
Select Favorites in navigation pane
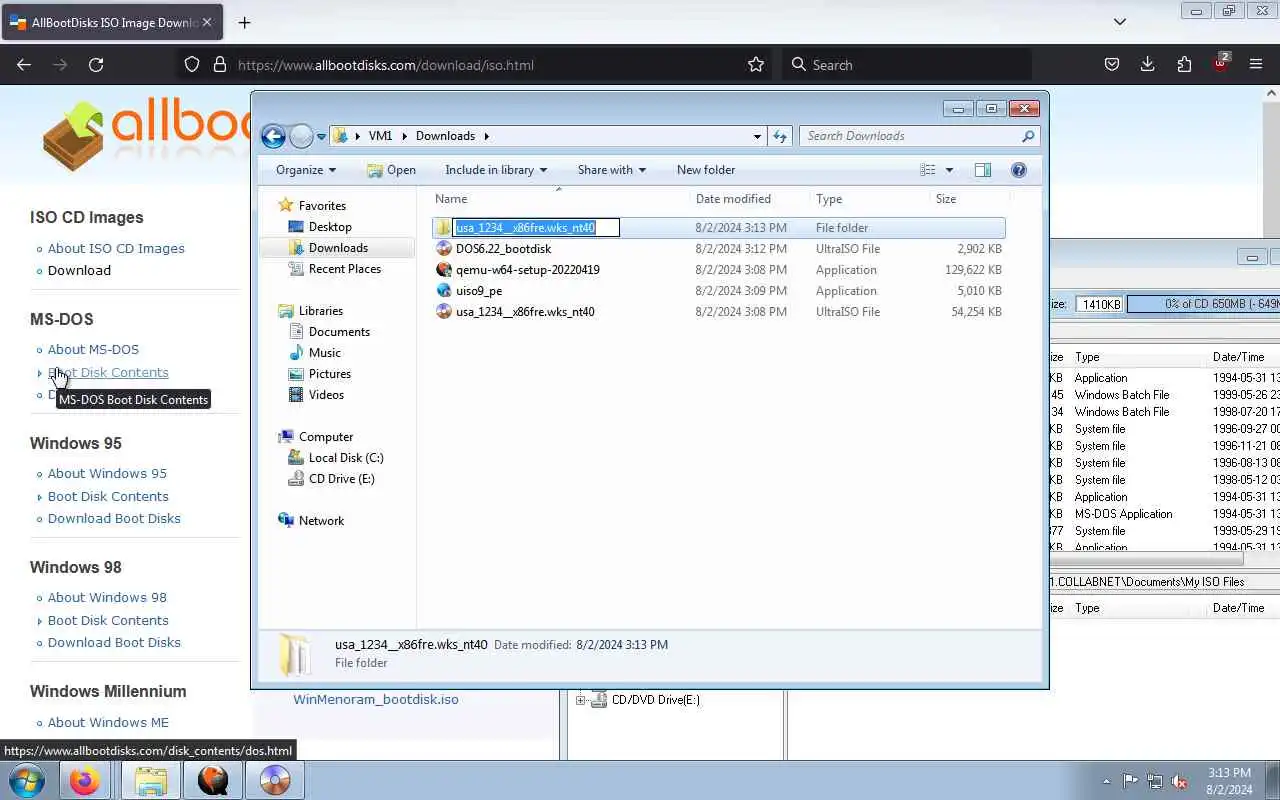coord(322,205)
